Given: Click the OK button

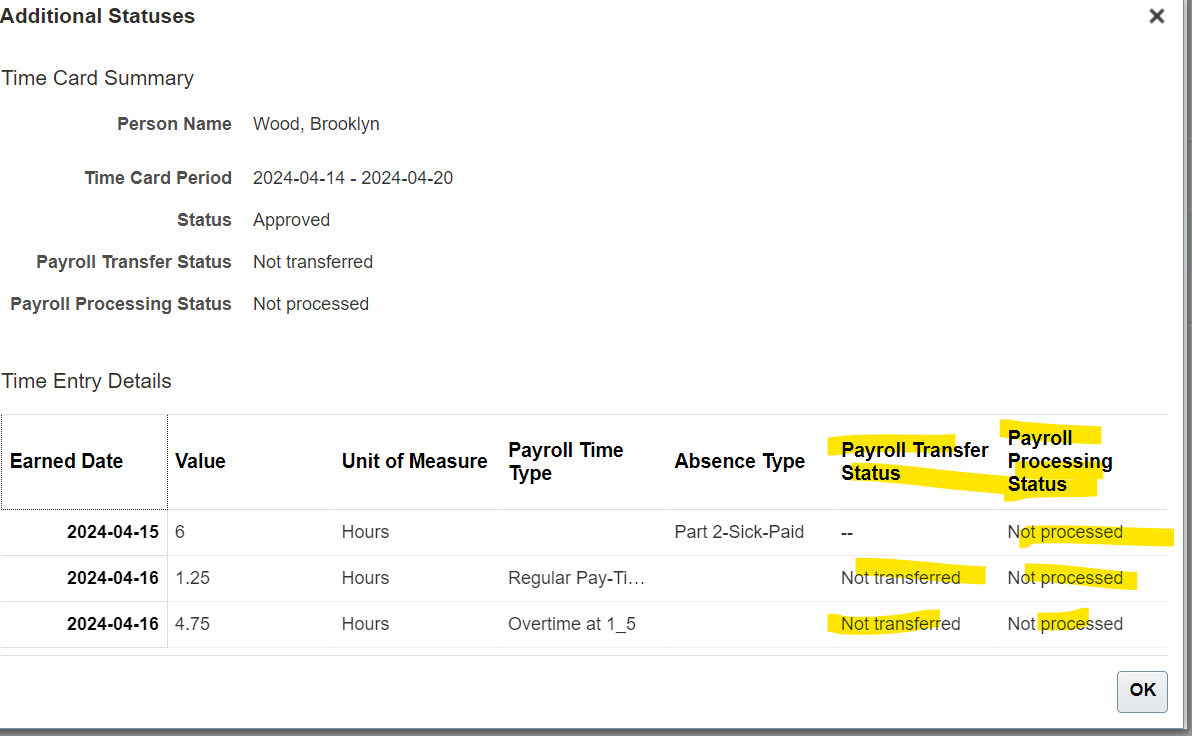Looking at the screenshot, I should [x=1141, y=691].
